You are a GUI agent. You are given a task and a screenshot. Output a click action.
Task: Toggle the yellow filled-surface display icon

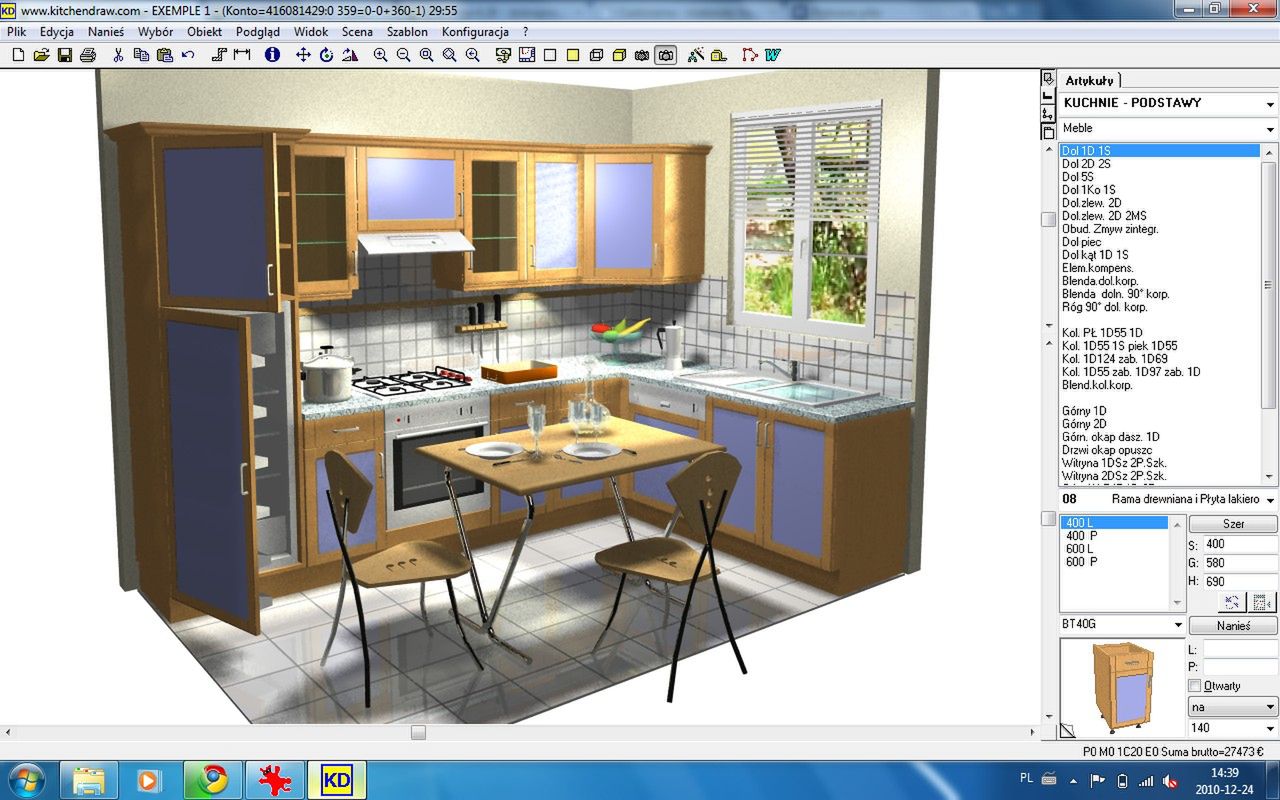point(571,55)
